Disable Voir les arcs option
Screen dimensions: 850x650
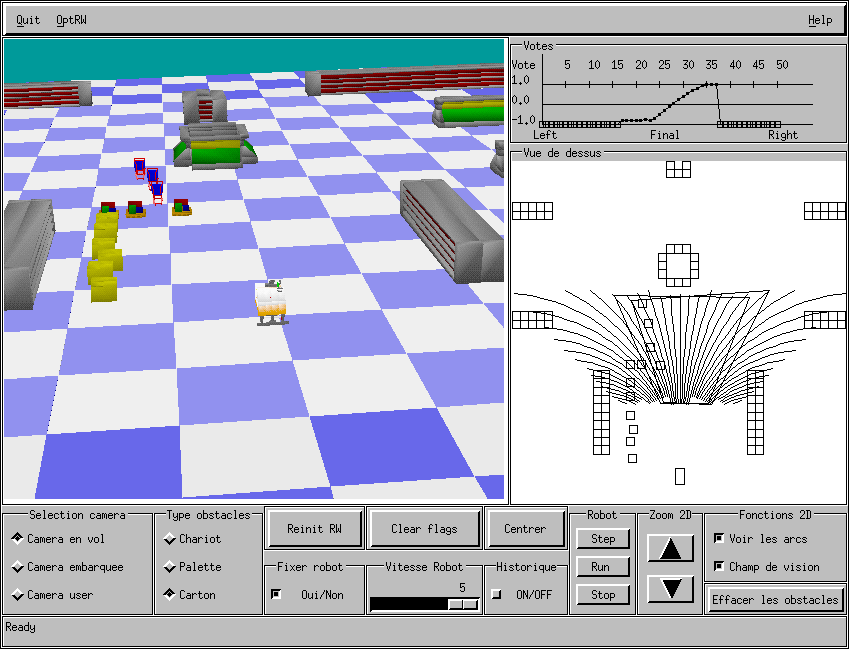[x=718, y=539]
